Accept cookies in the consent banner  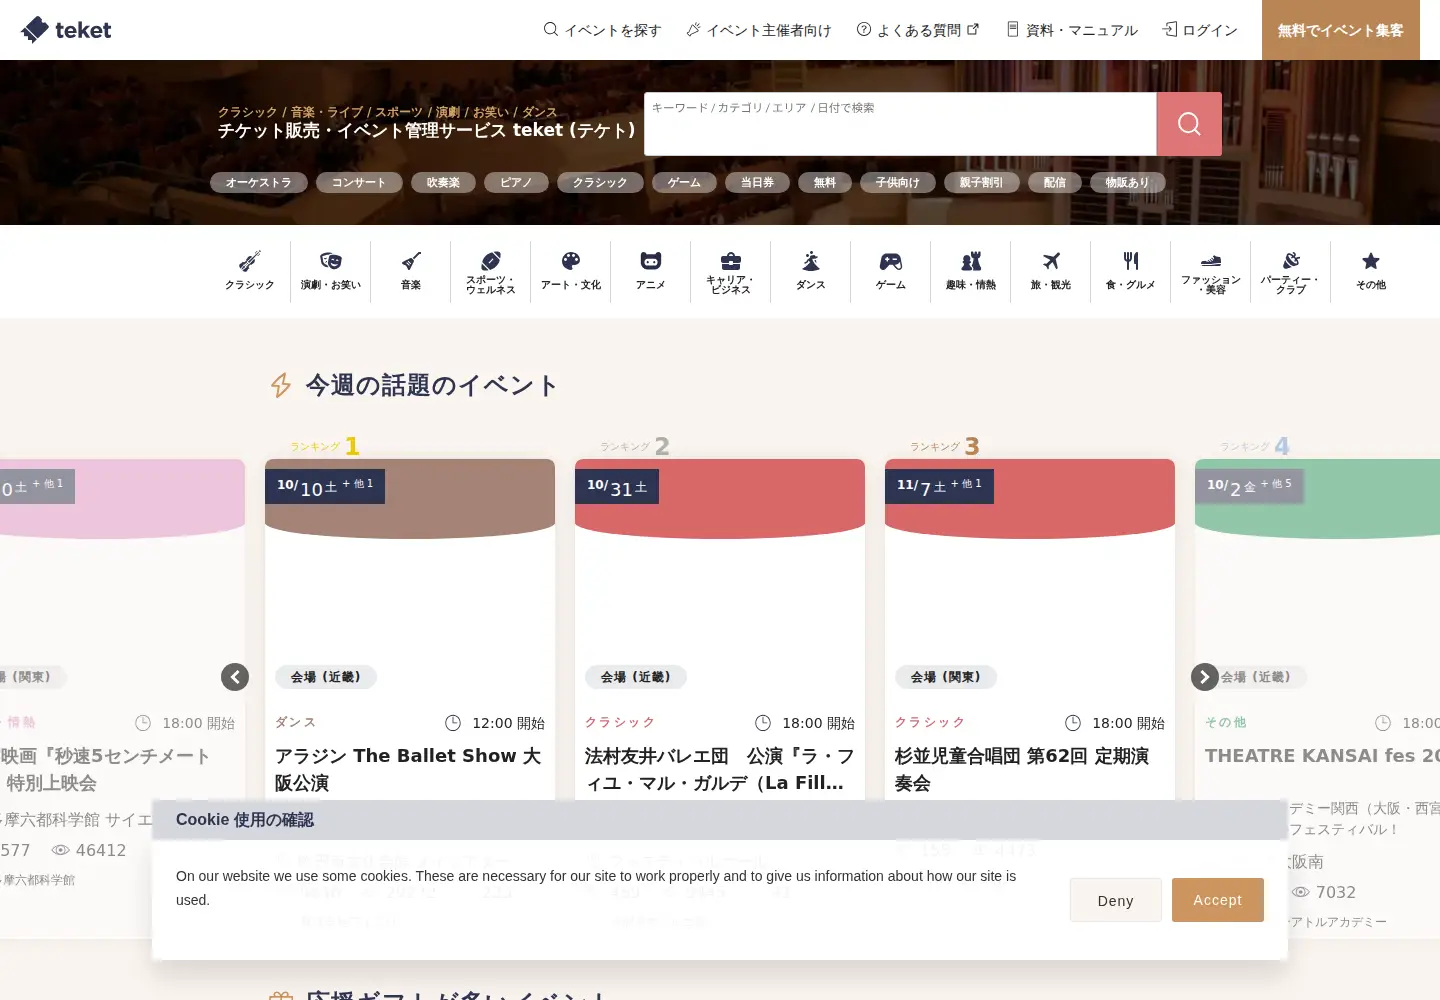pos(1218,900)
